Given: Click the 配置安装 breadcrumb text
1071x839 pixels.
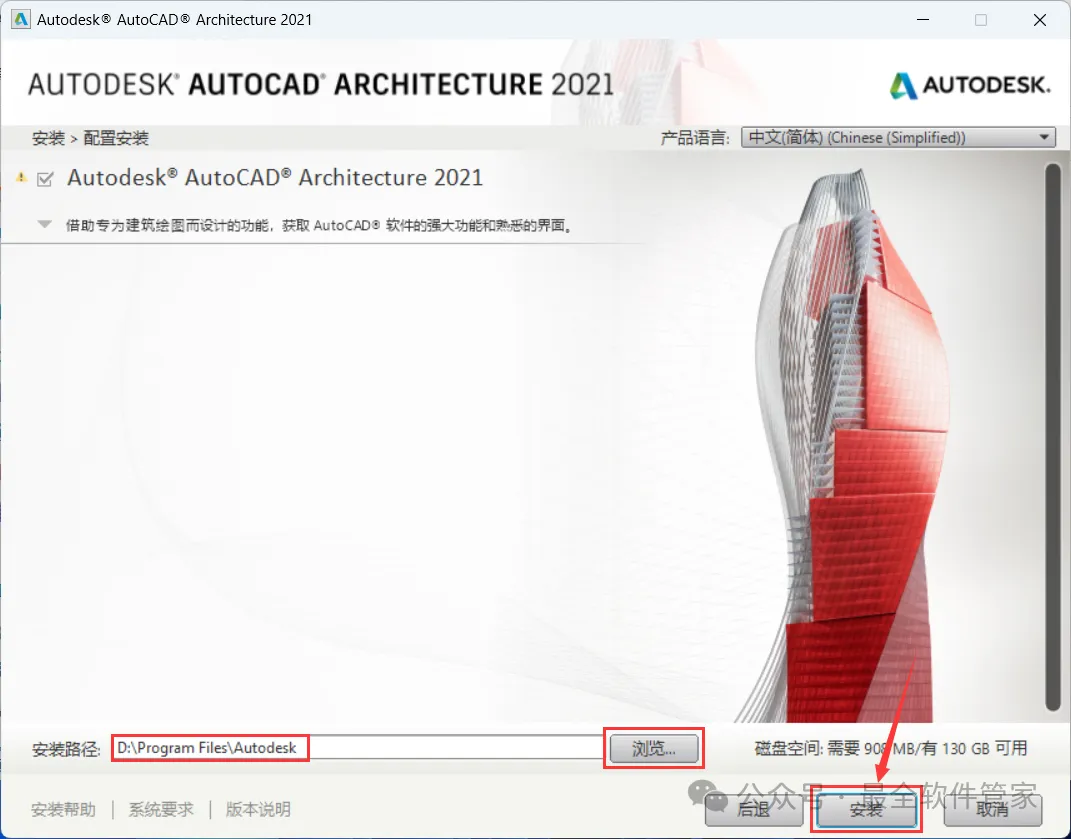Looking at the screenshot, I should click(x=116, y=138).
